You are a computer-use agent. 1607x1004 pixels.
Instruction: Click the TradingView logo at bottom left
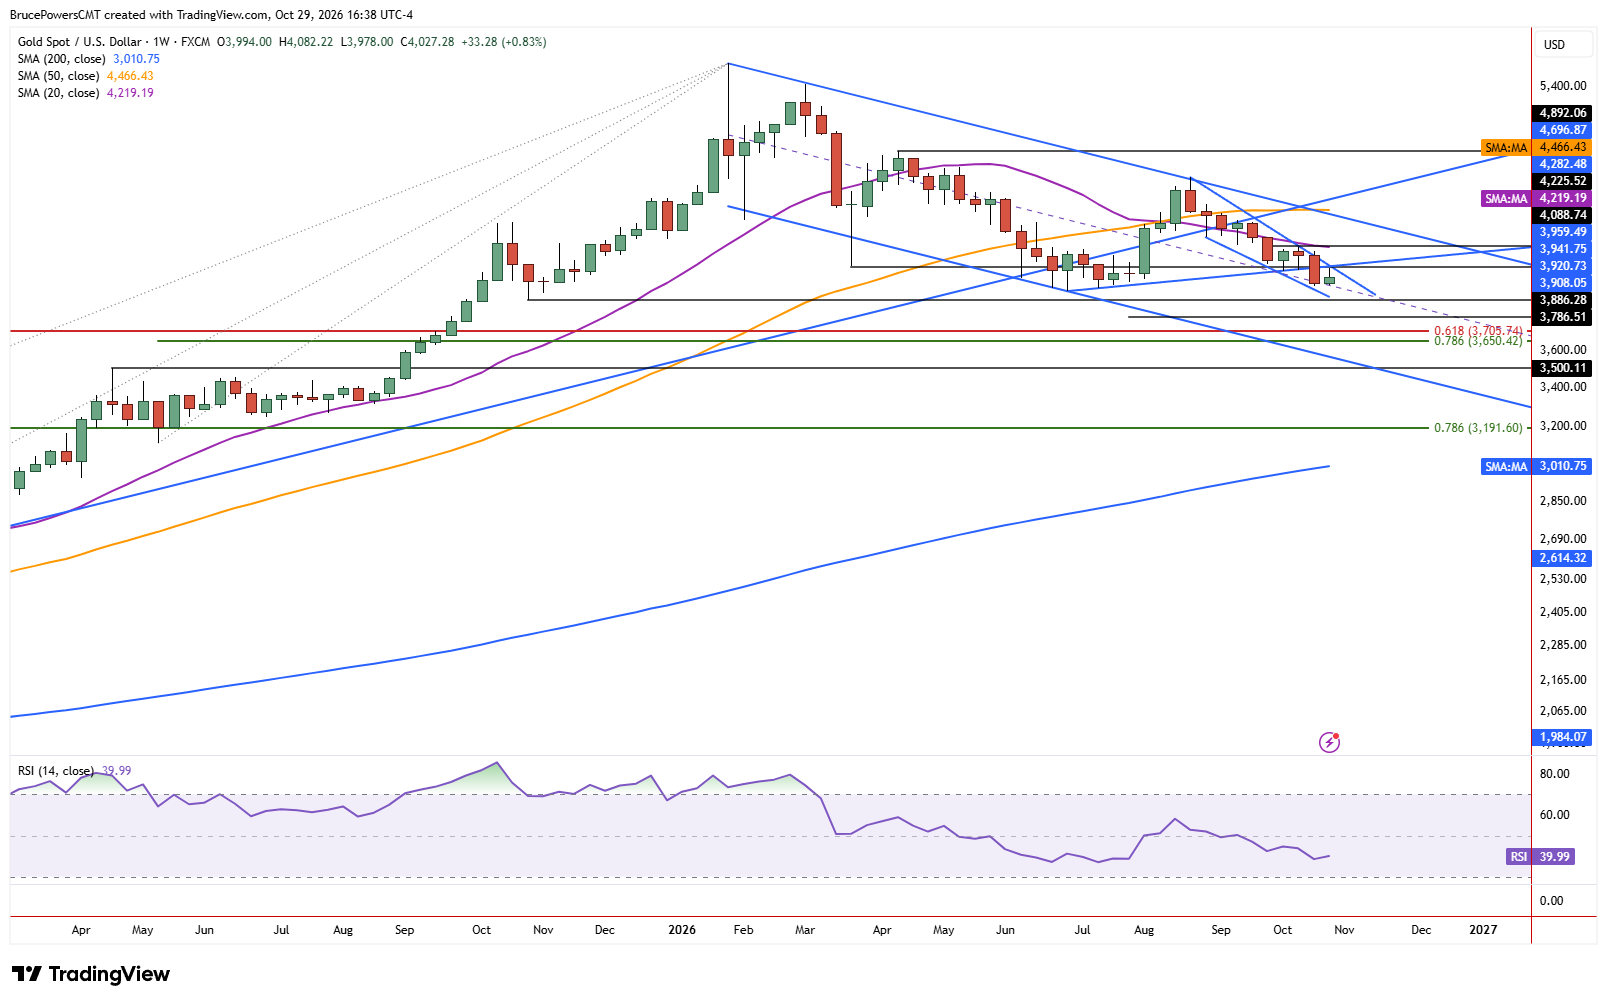91,974
